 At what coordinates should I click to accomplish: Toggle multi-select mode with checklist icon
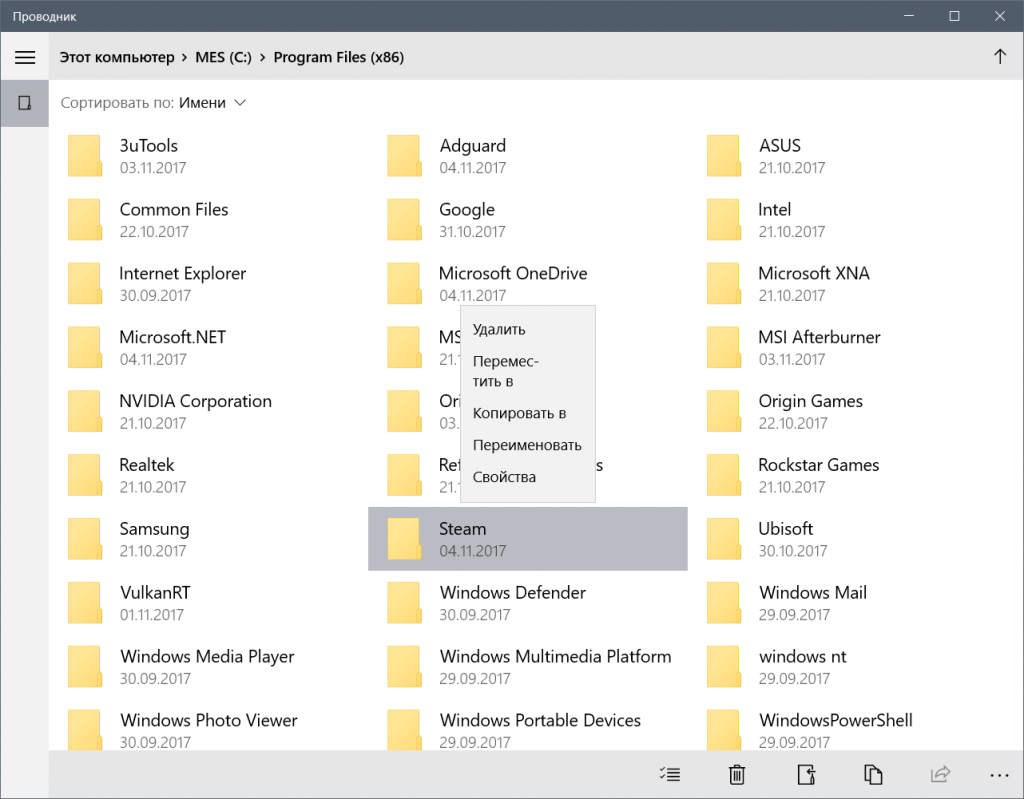(670, 774)
